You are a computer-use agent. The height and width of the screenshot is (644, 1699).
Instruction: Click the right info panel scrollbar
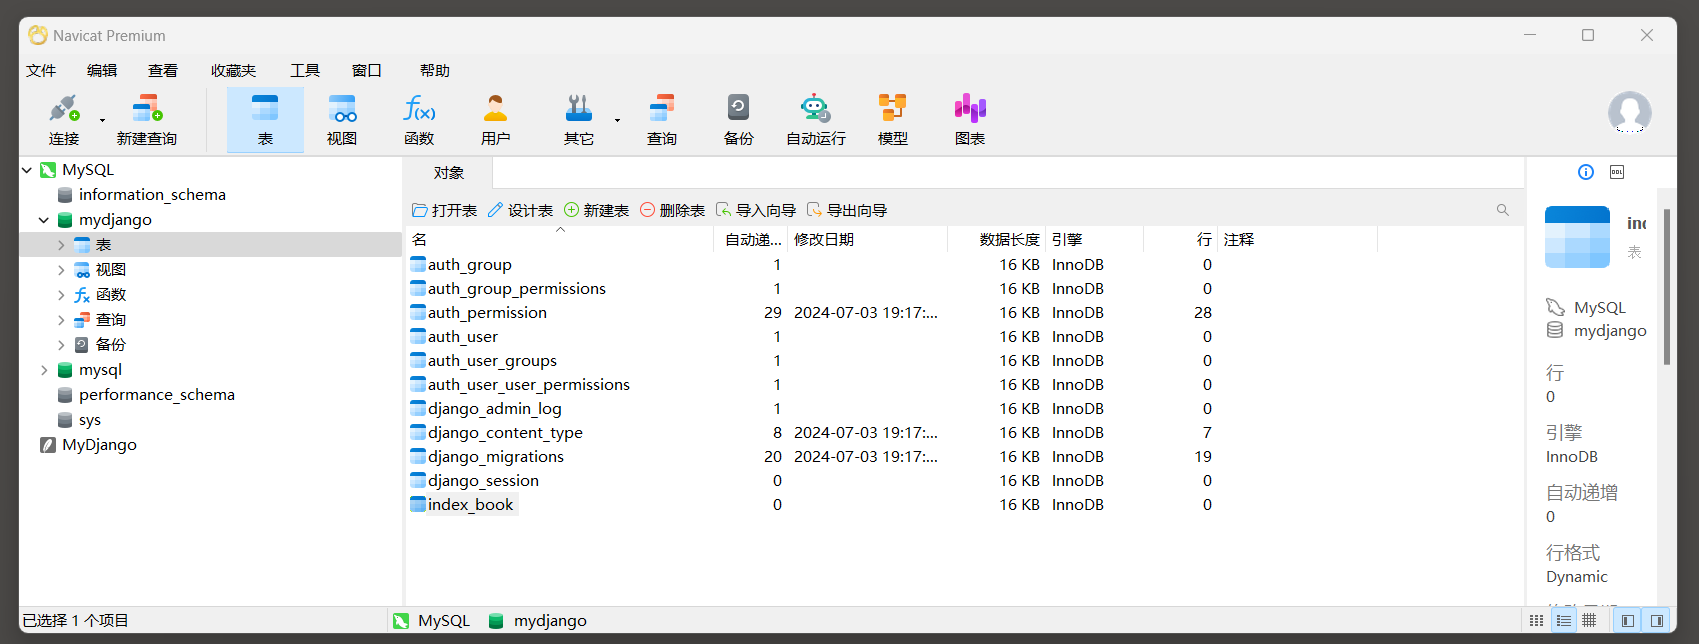(x=1667, y=287)
